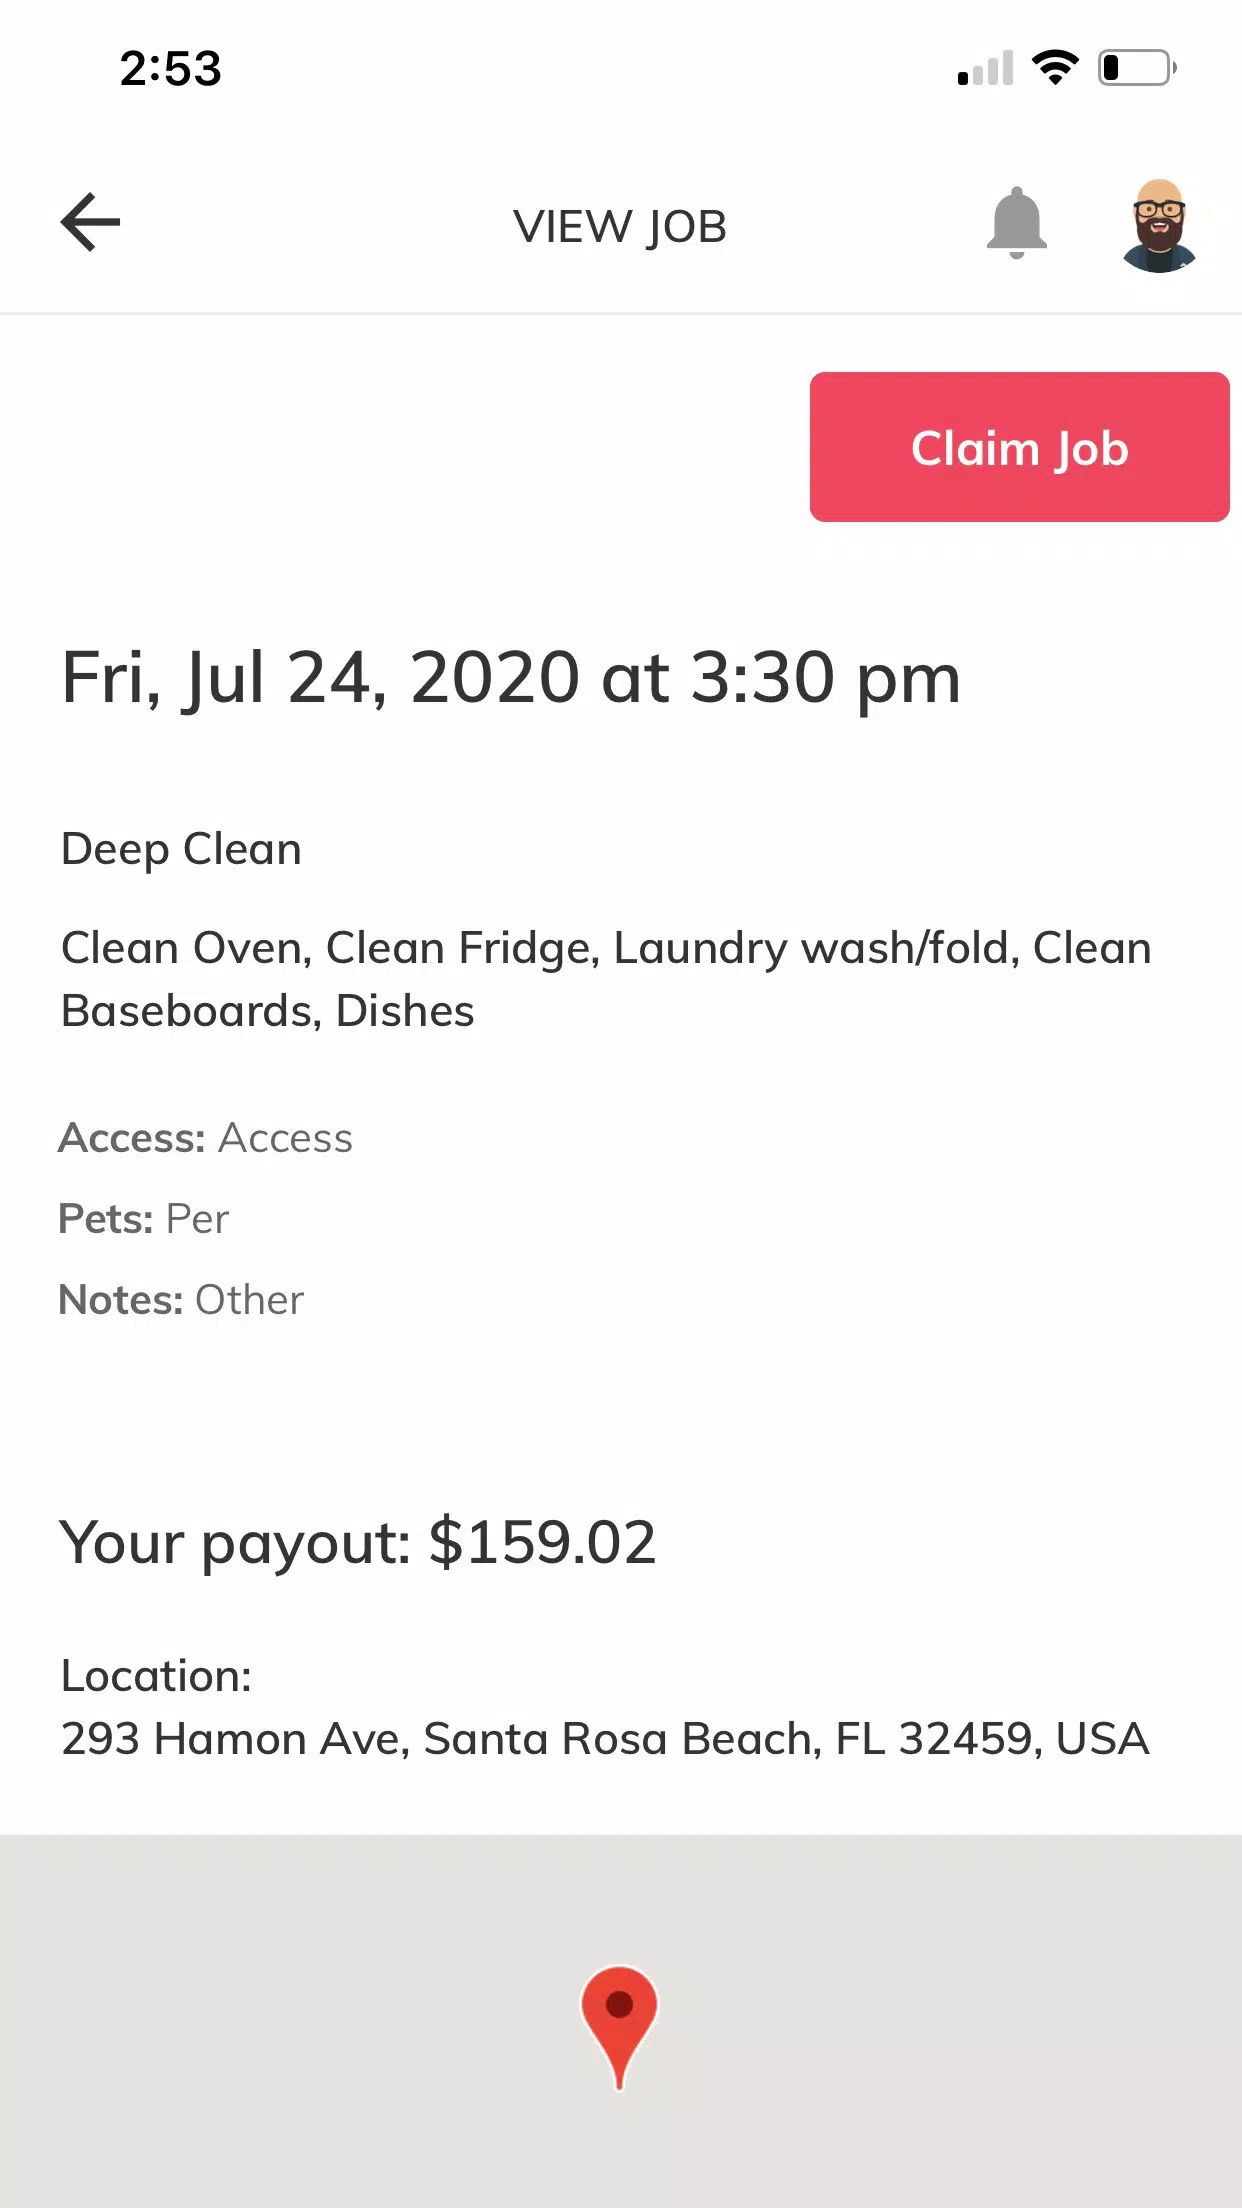Tap the VIEW JOB header title
This screenshot has width=1242, height=2208.
620,227
